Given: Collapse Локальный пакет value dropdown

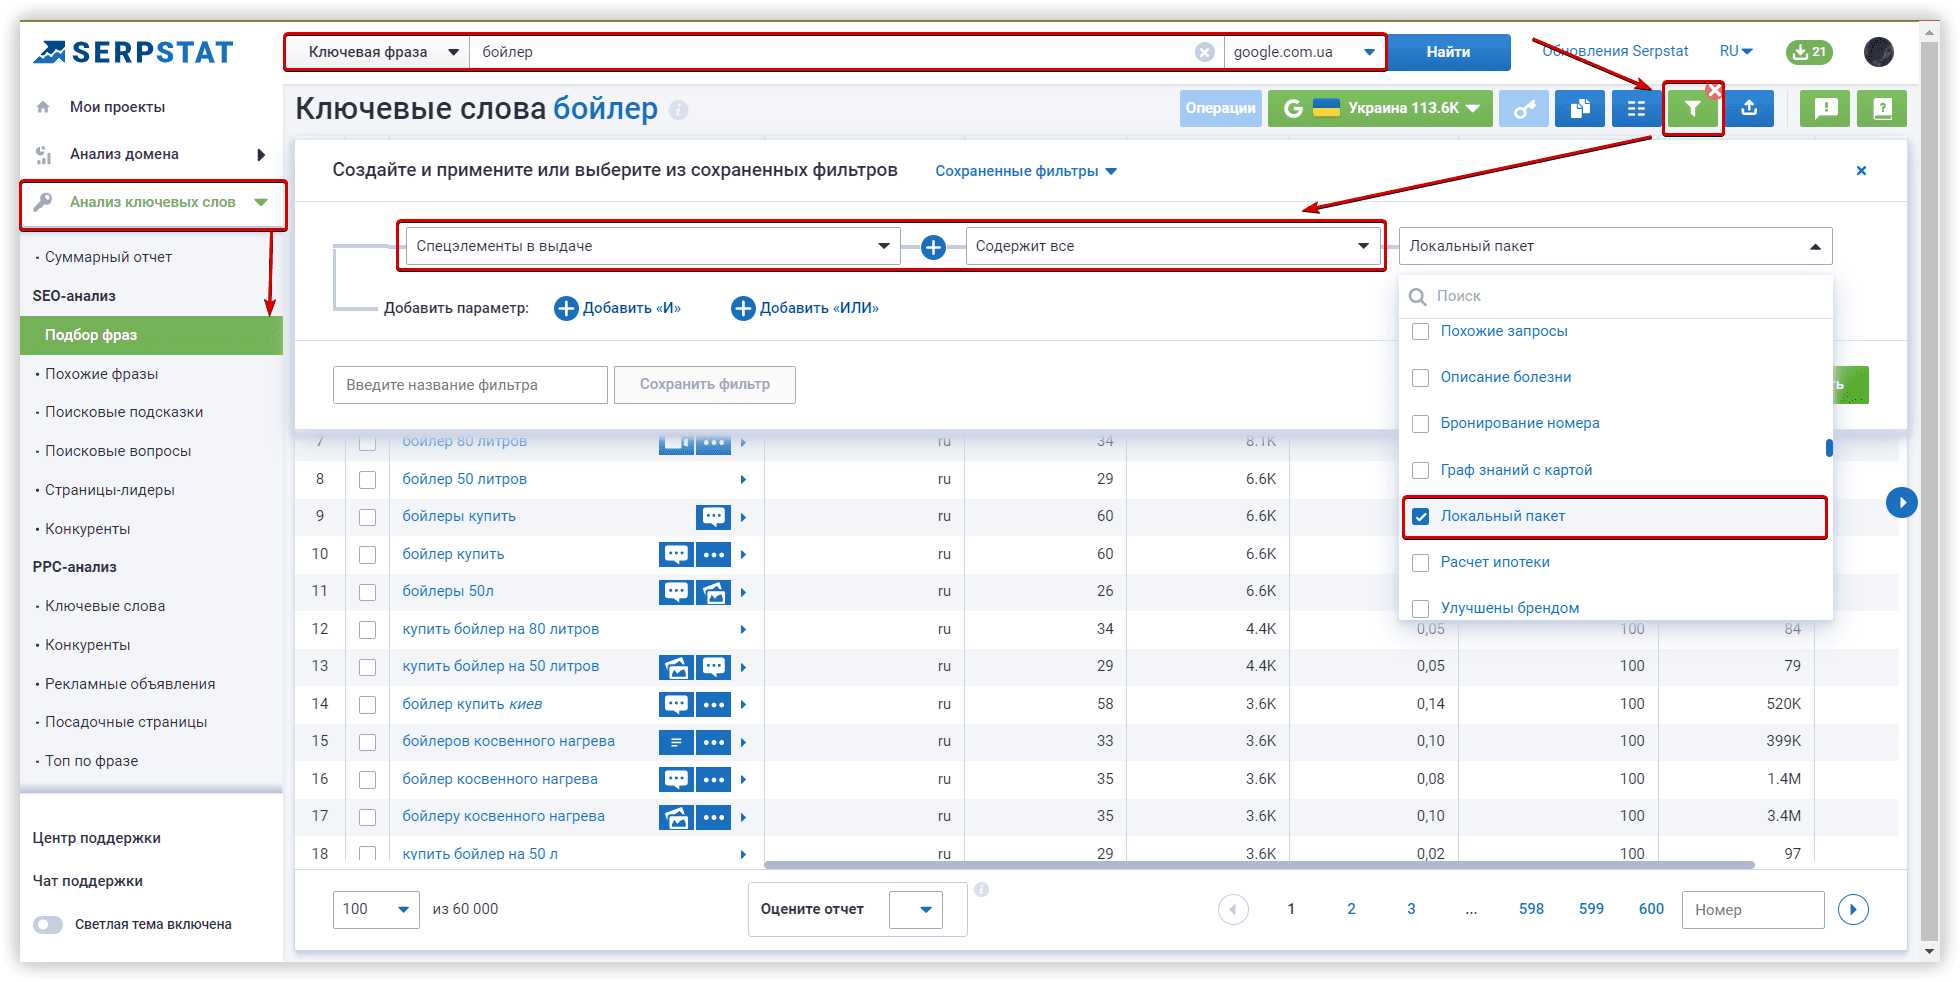Looking at the screenshot, I should [x=1615, y=247].
